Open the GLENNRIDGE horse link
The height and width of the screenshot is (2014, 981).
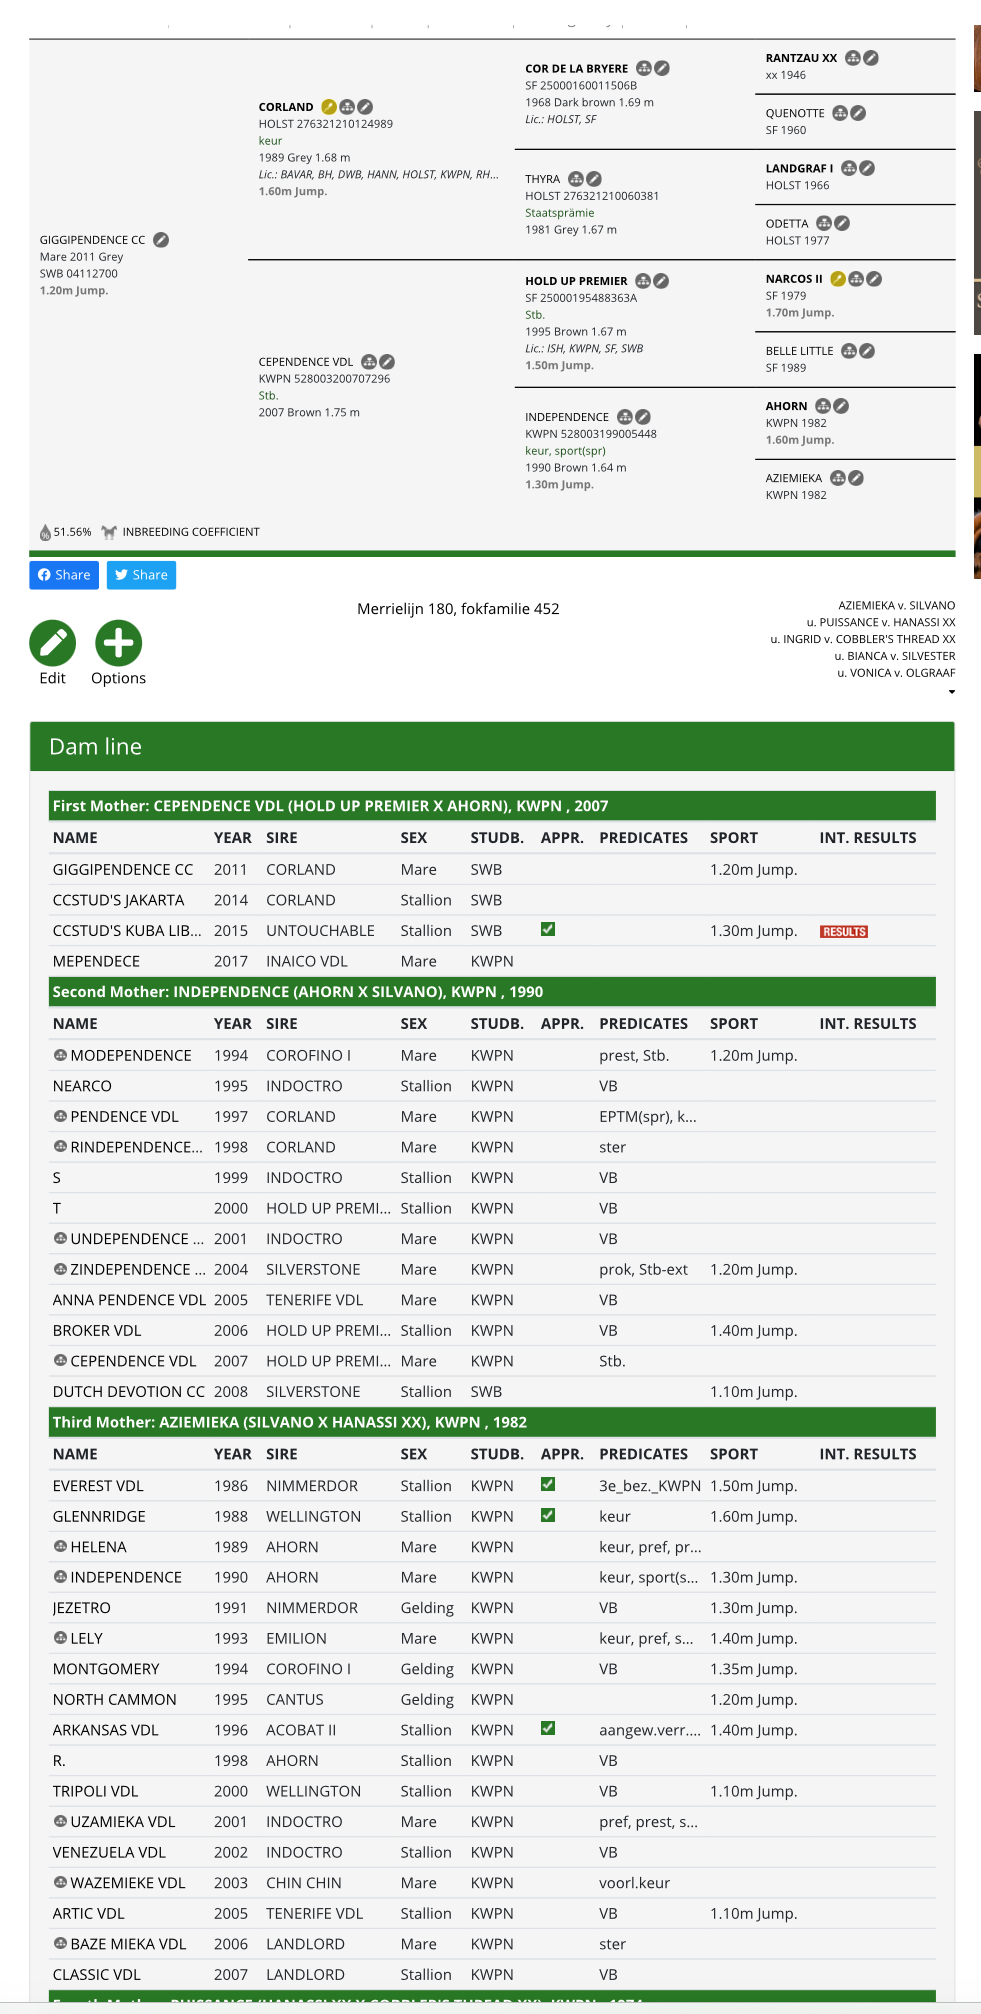pyautogui.click(x=99, y=1517)
